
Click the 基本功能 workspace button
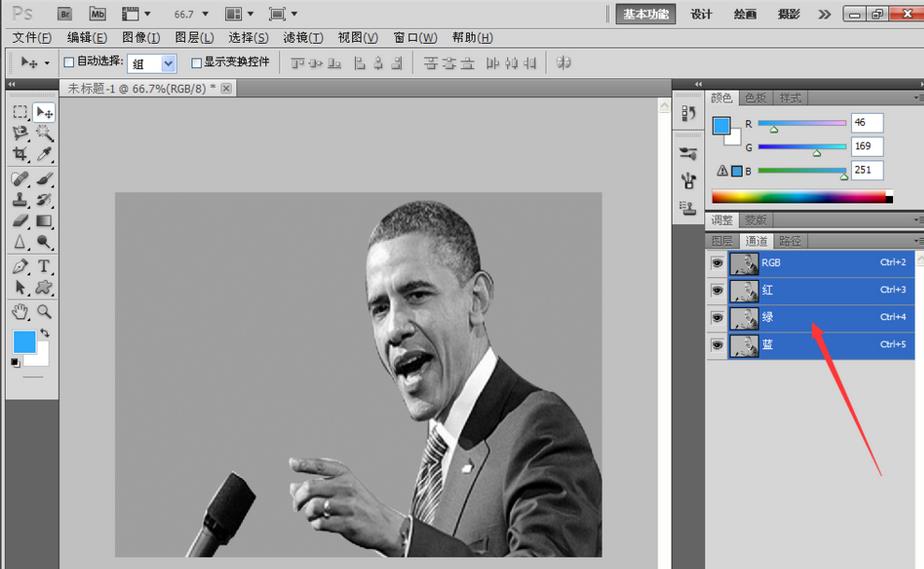click(645, 14)
